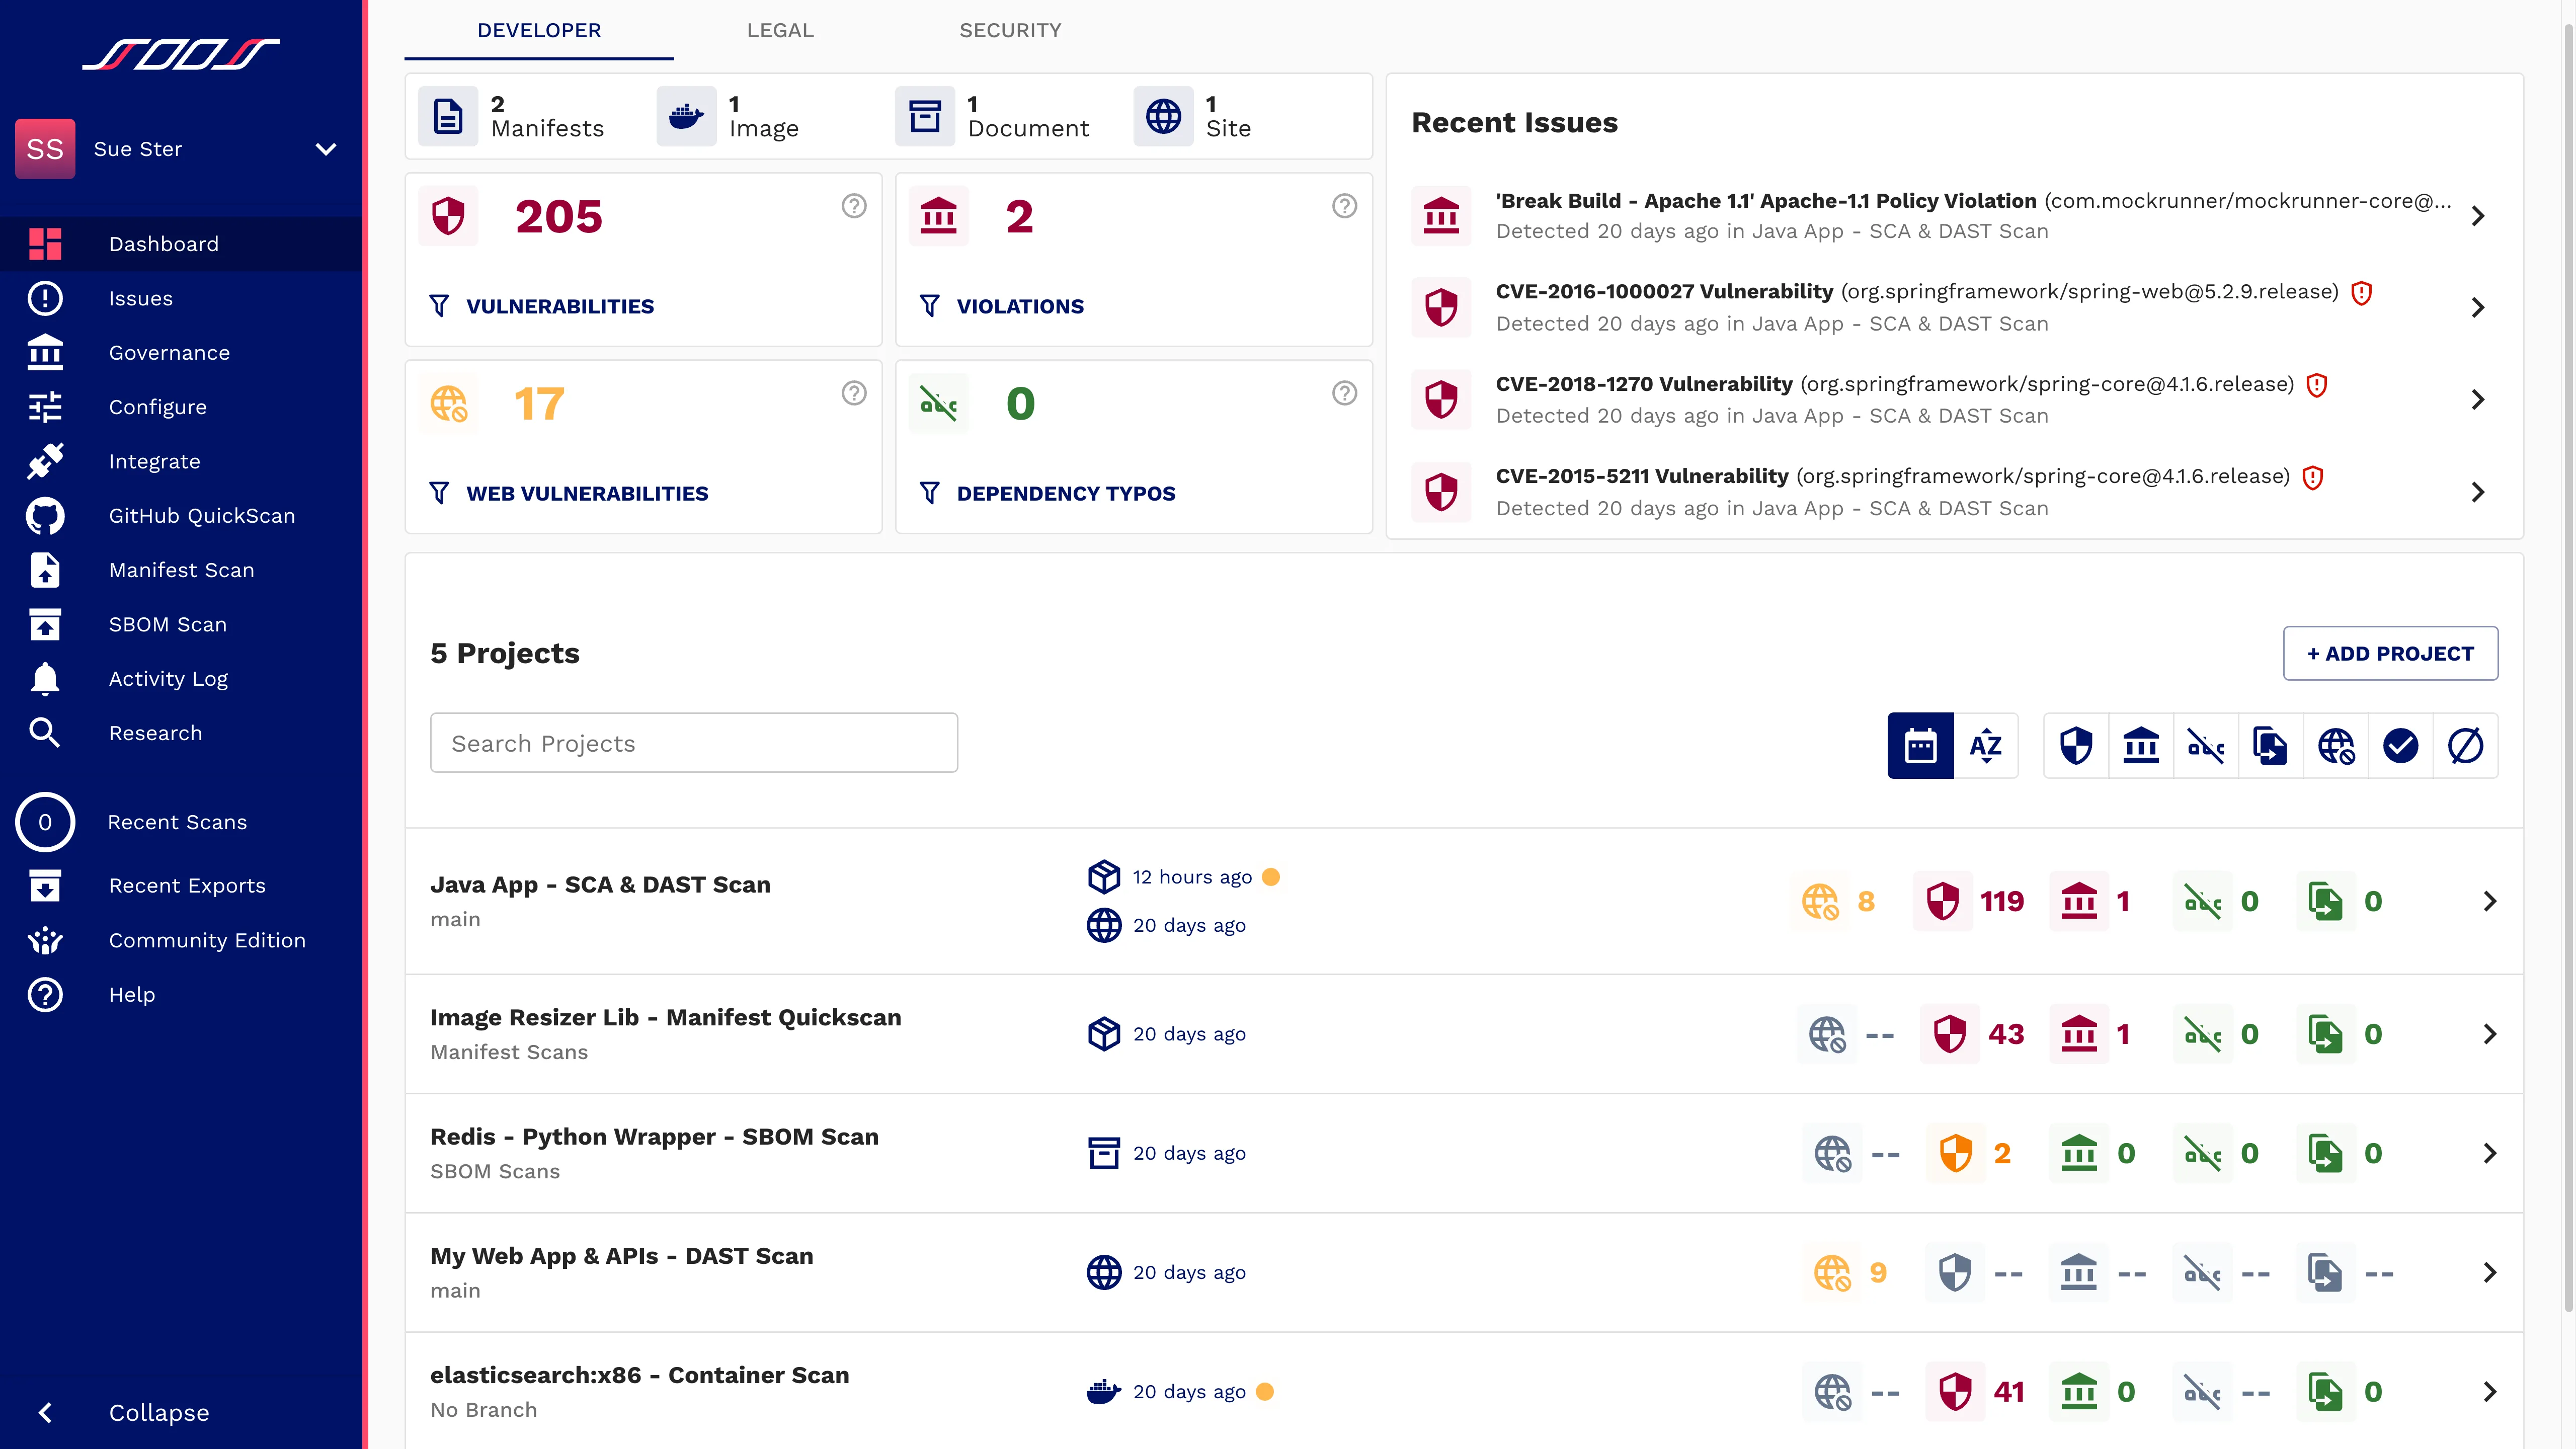This screenshot has height=1449, width=2576.
Task: Expand the Sue Ster account menu
Action: (324, 148)
